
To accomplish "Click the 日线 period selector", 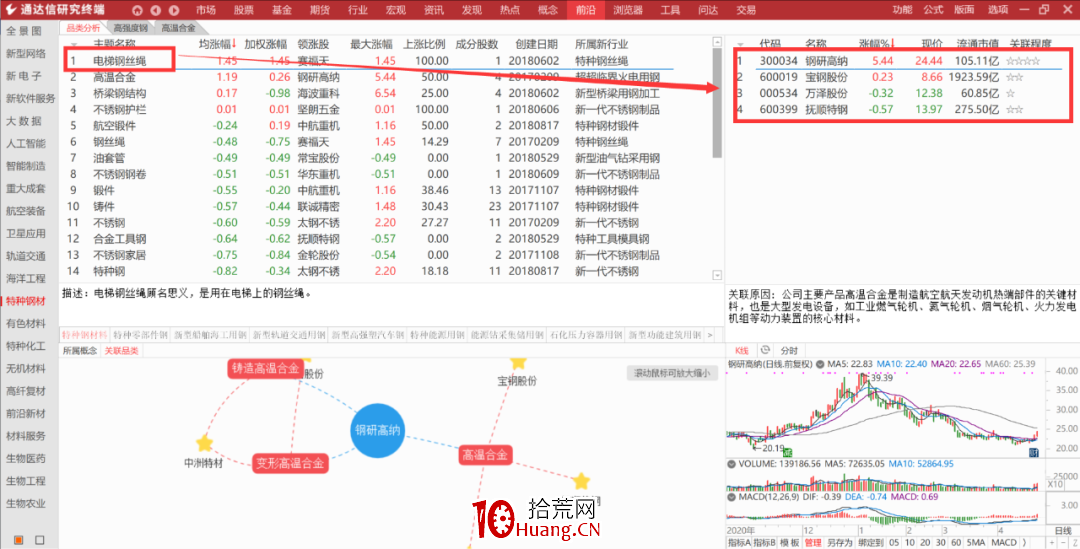I will coord(1063,530).
